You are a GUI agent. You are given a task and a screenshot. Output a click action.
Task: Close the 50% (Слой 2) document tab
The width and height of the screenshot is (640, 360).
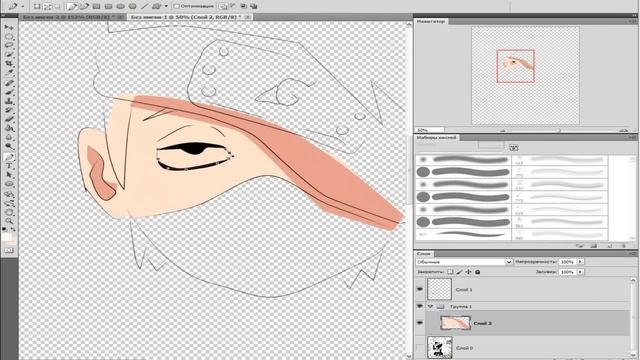point(248,17)
